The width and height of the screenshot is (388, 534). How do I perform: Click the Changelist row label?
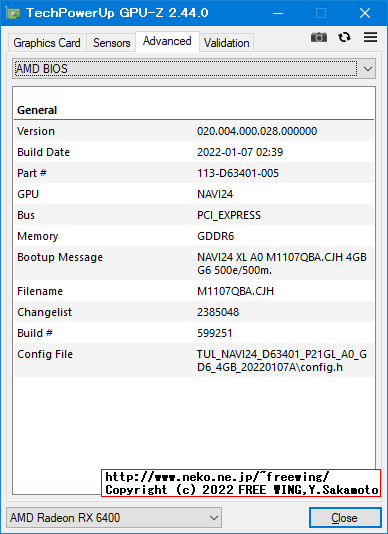click(45, 312)
